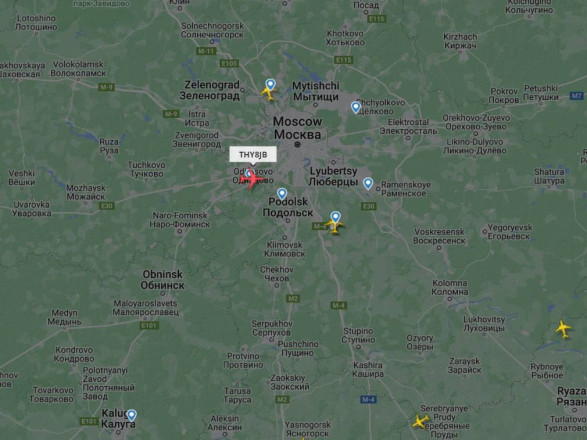Open the airport pin near Shchyolkovo
Screen dimensions: 587x440
[x=356, y=107]
